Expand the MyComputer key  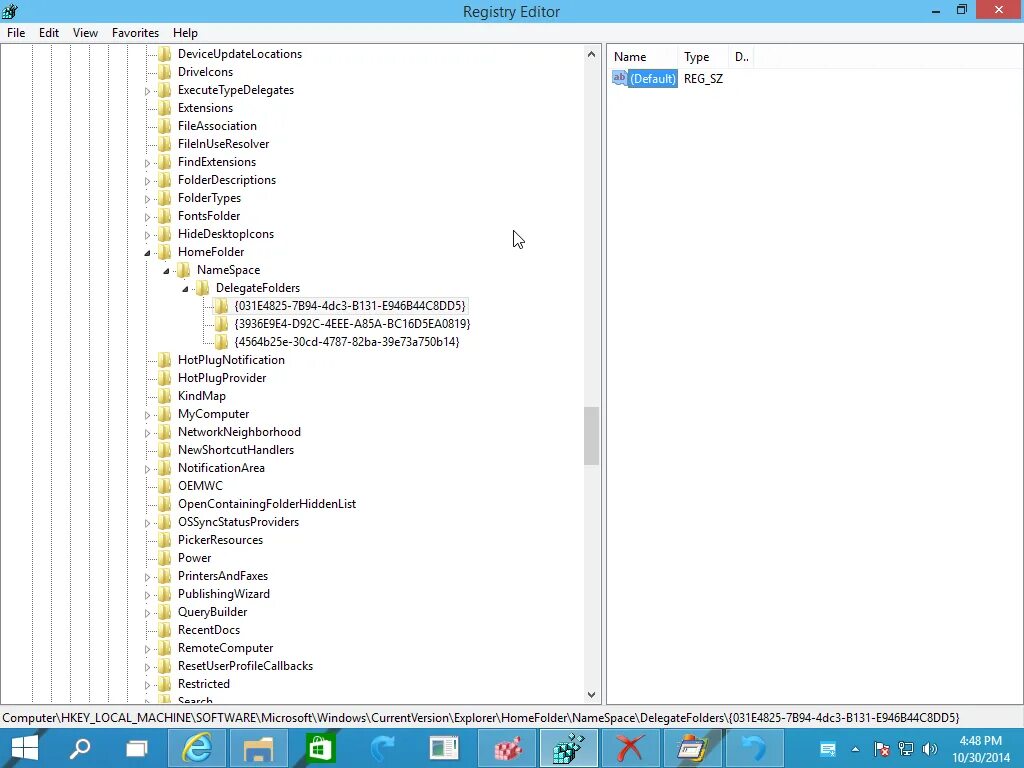pos(147,415)
